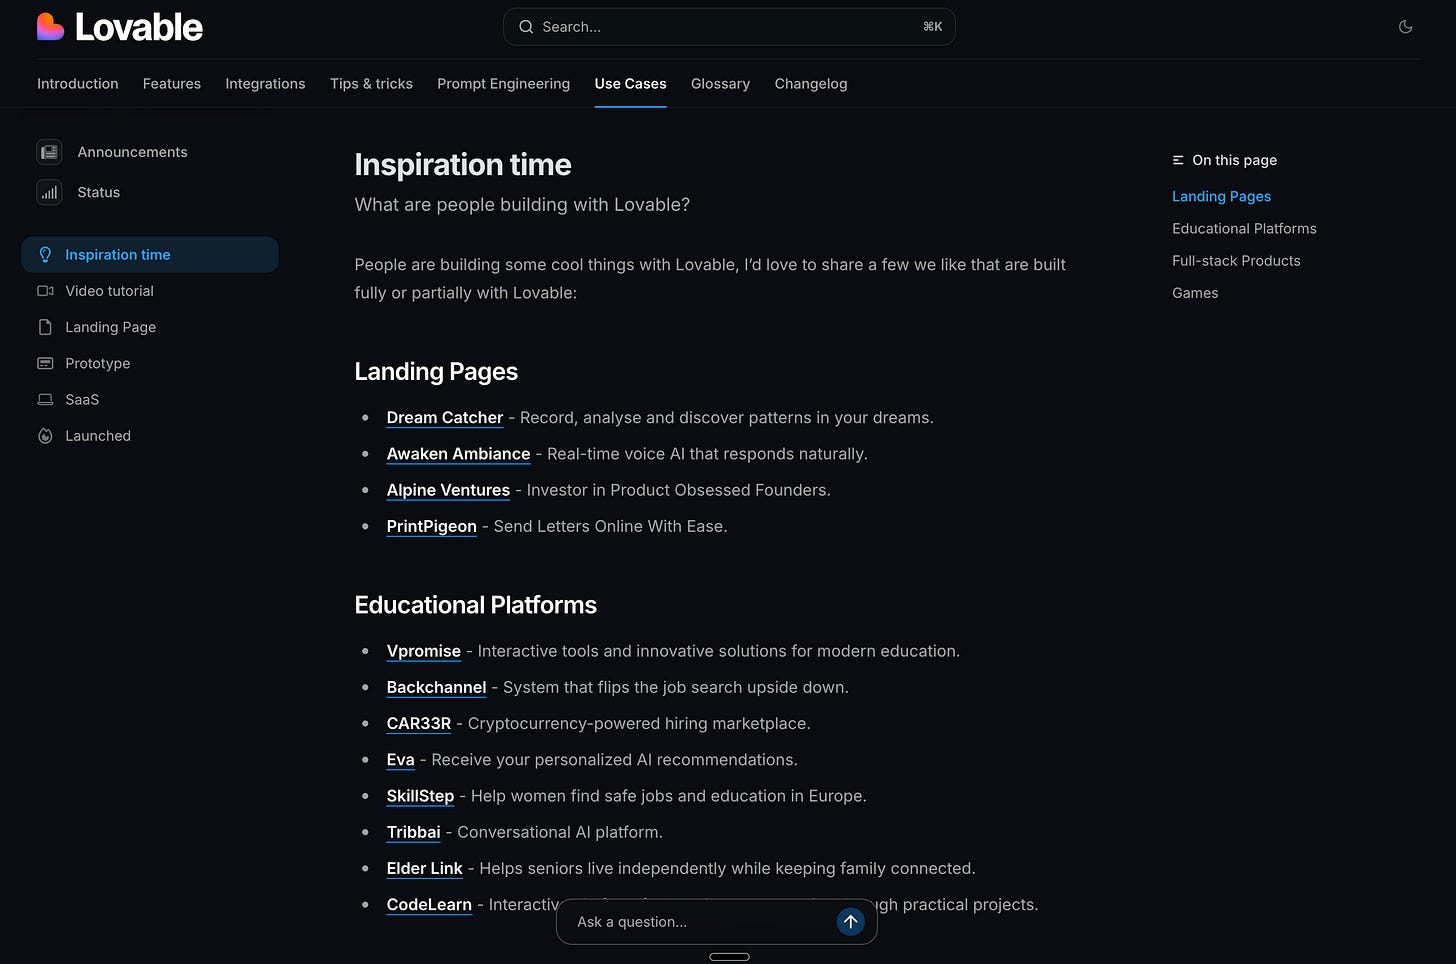Open the Dream Catcher link
The width and height of the screenshot is (1456, 964).
click(x=445, y=418)
